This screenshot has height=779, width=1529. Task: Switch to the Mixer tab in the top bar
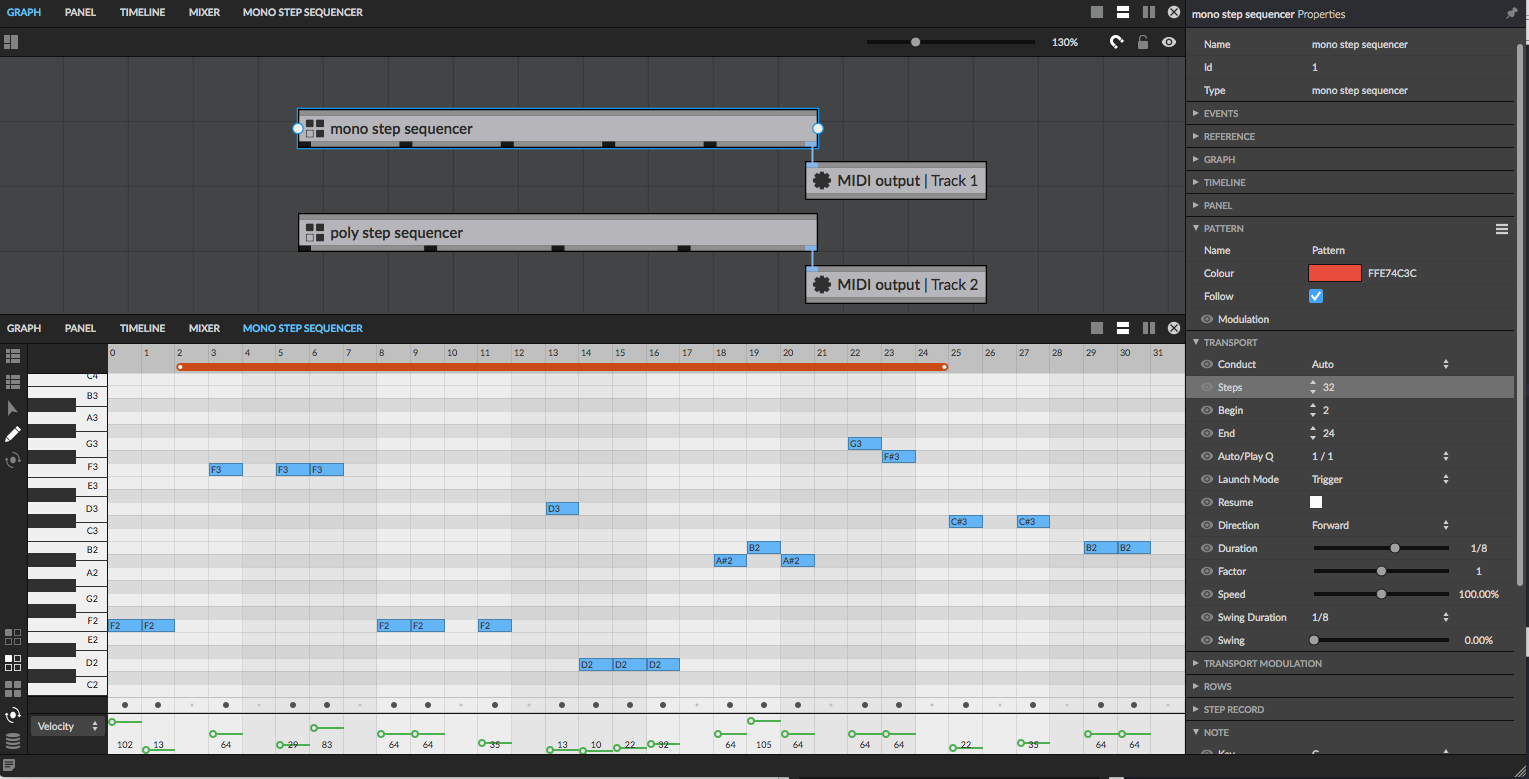tap(204, 12)
